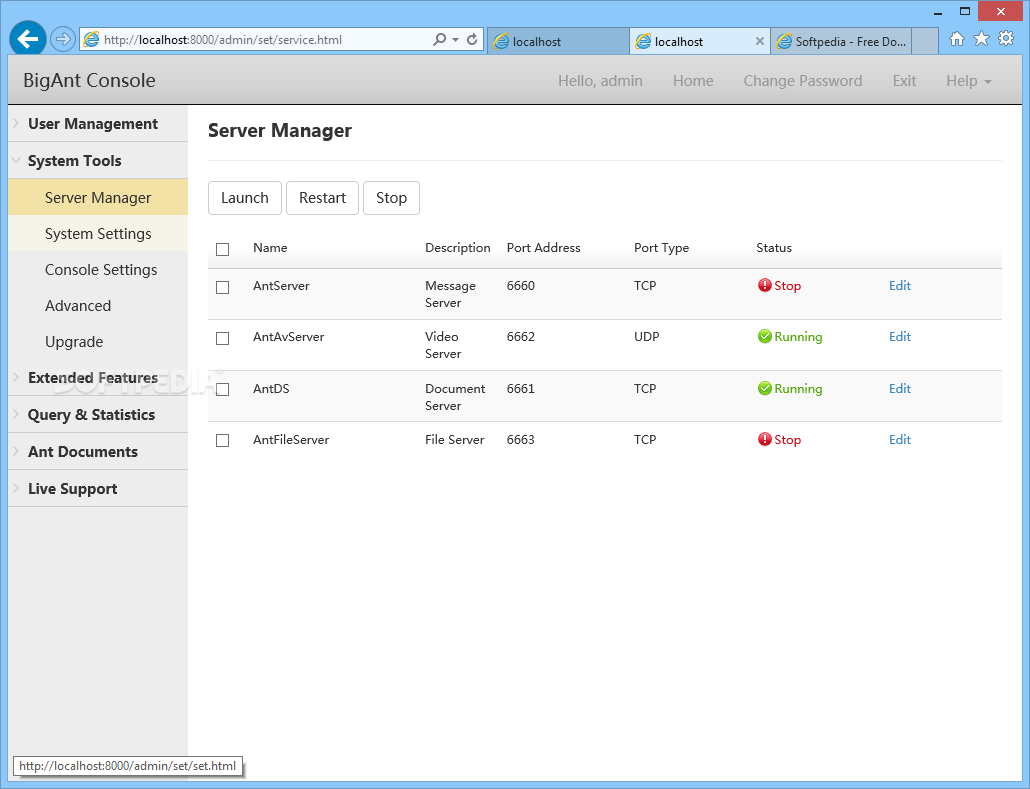
Task: Check the AntDS row checkbox
Action: coord(223,390)
